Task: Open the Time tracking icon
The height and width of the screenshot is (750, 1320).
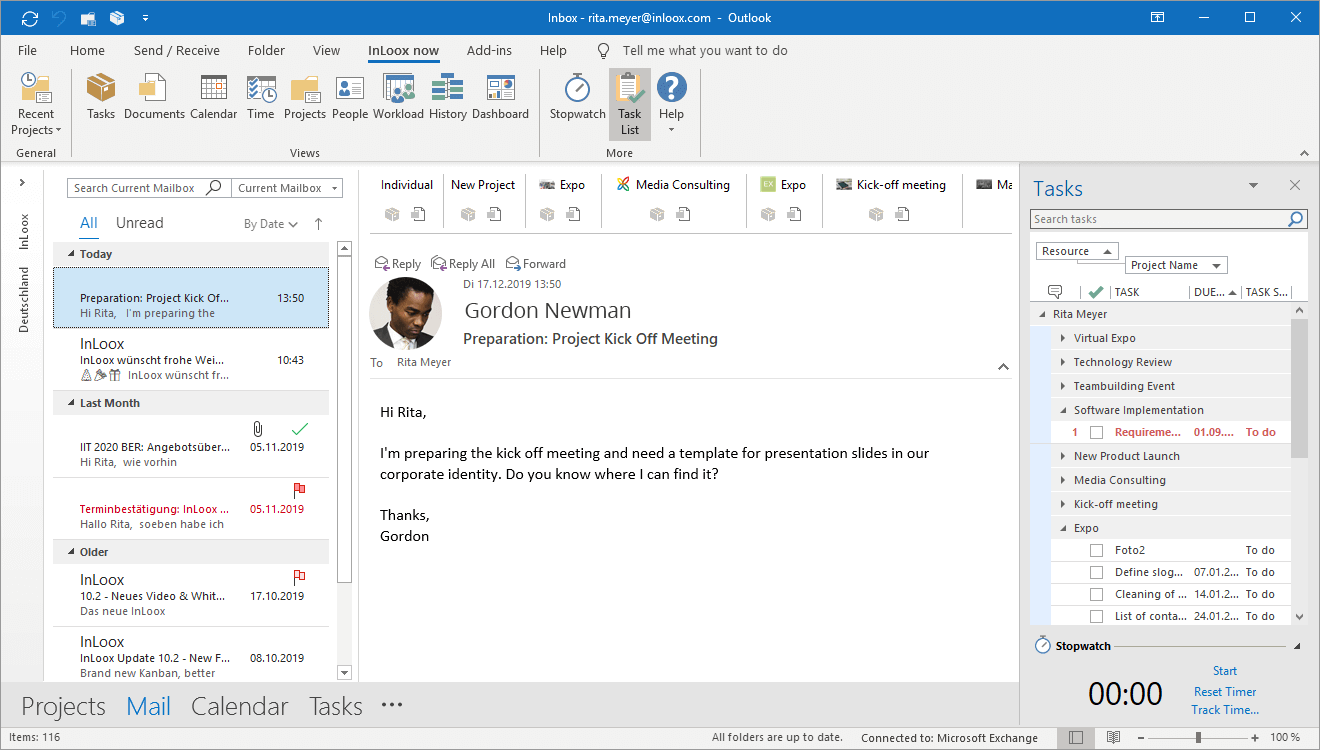Action: coord(260,98)
